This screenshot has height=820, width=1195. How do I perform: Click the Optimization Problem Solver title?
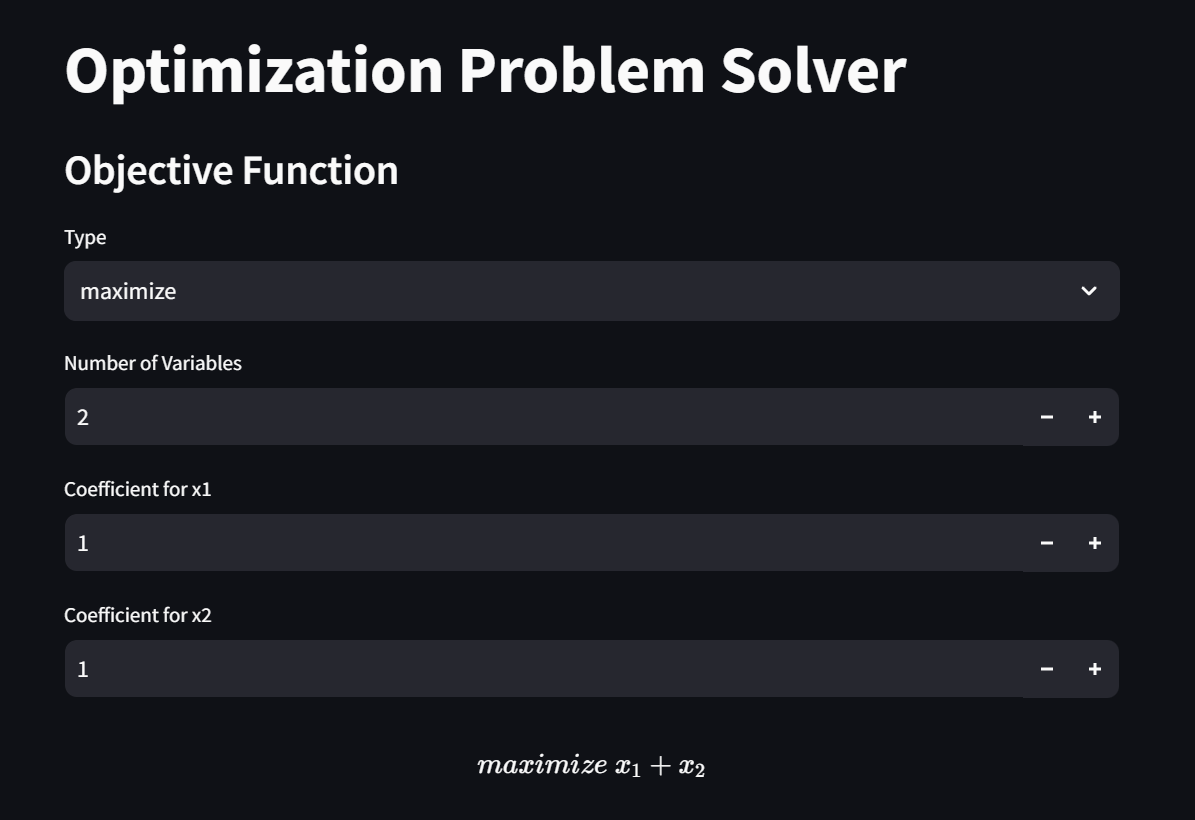483,67
